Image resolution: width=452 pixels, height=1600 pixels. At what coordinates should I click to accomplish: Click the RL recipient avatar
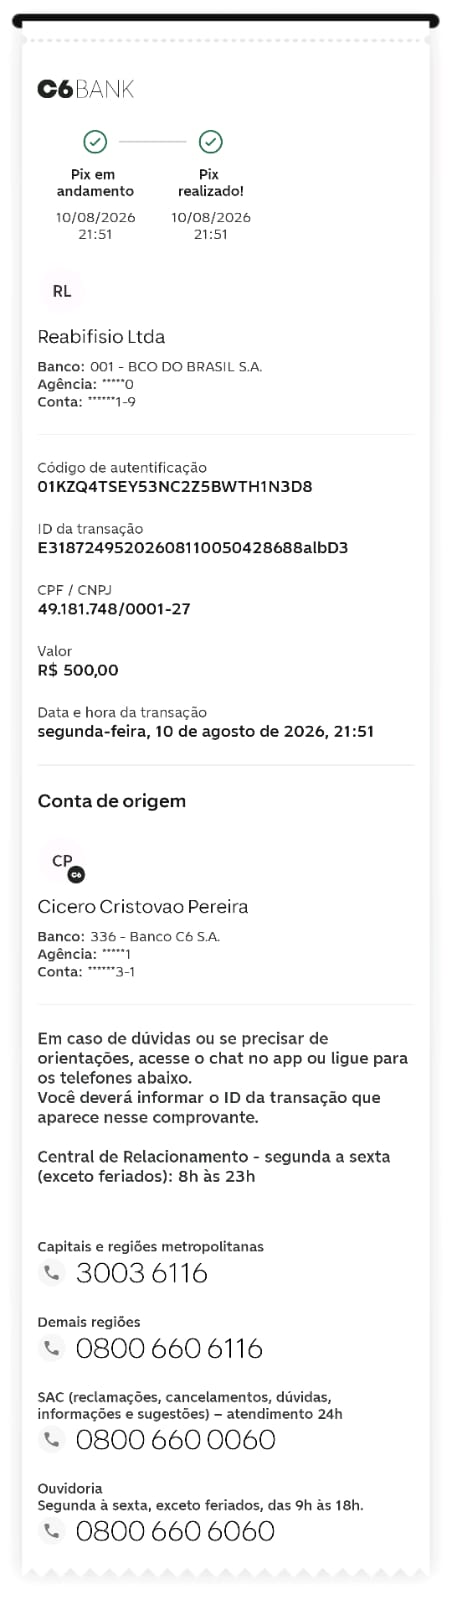coord(62,291)
